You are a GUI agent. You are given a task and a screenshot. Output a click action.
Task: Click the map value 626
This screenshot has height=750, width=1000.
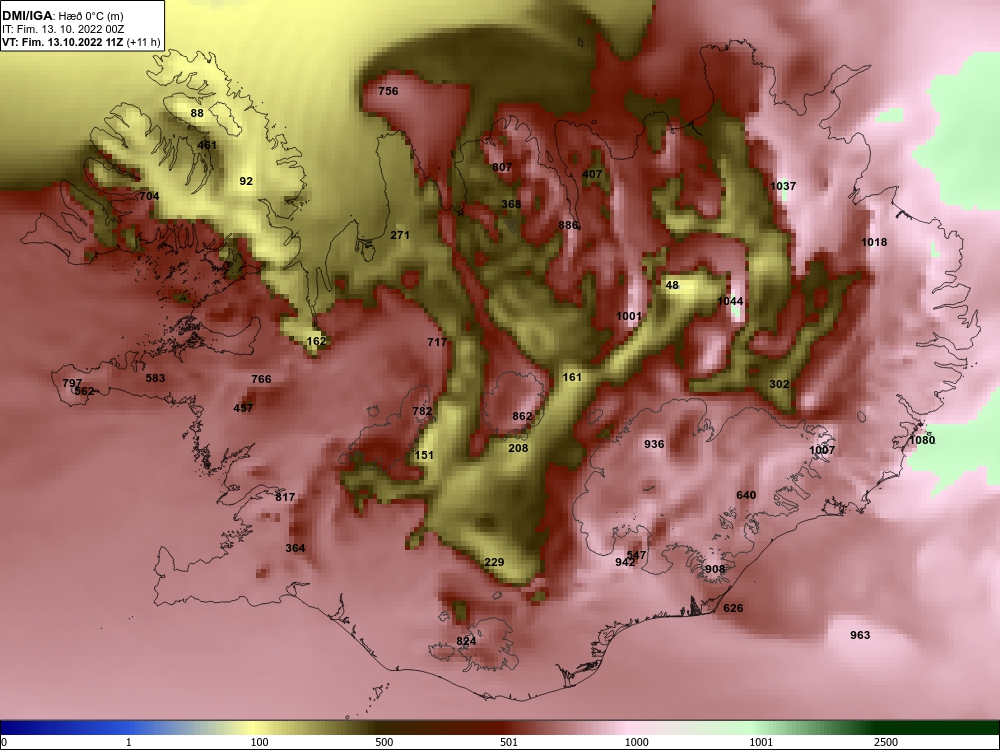point(733,608)
